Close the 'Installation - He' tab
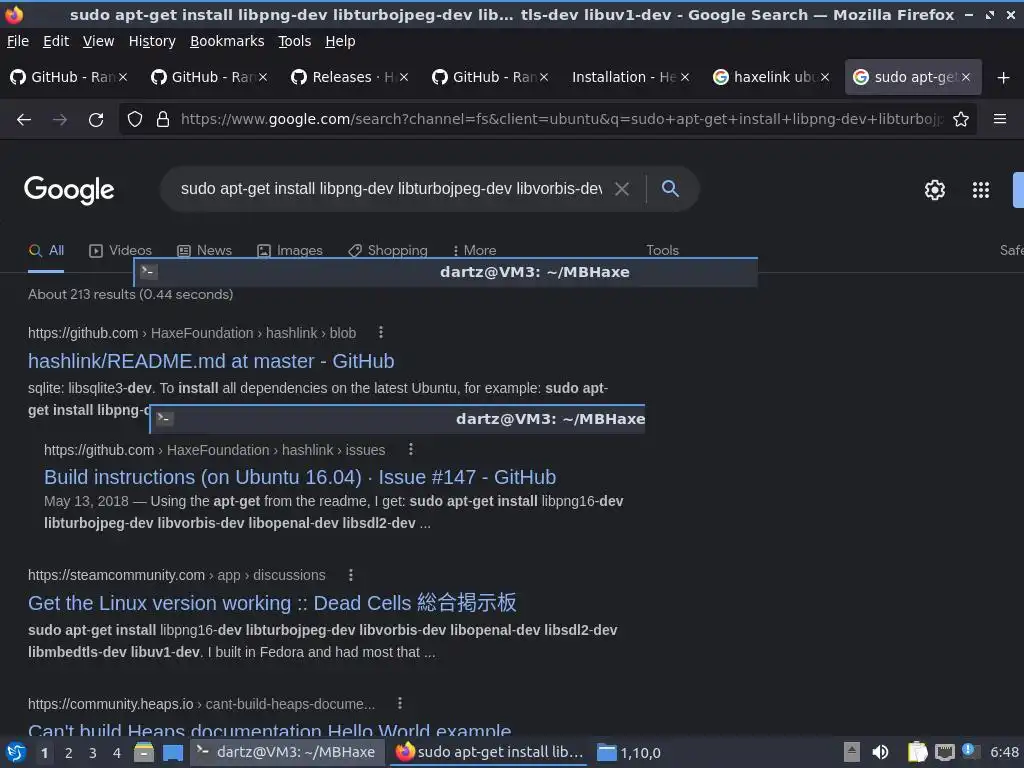This screenshot has width=1024, height=768. coord(685,77)
